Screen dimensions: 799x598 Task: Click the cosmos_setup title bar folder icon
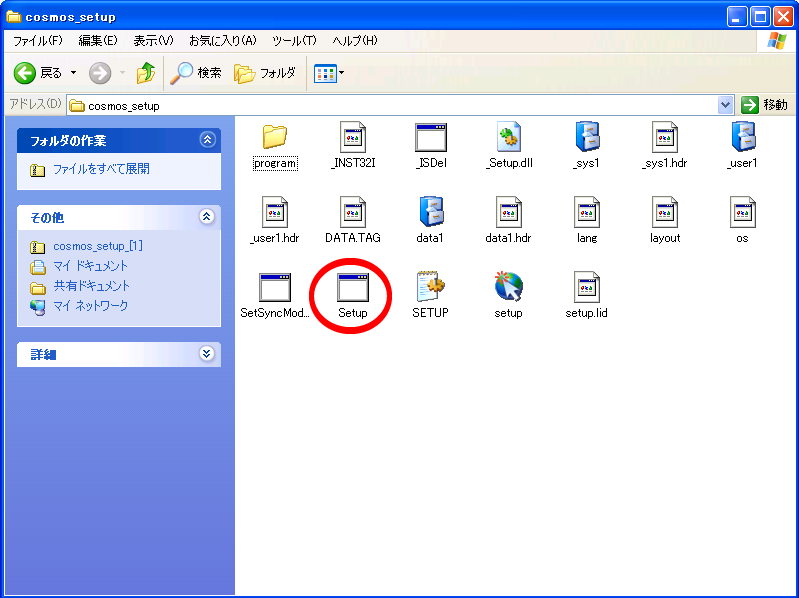tap(13, 16)
